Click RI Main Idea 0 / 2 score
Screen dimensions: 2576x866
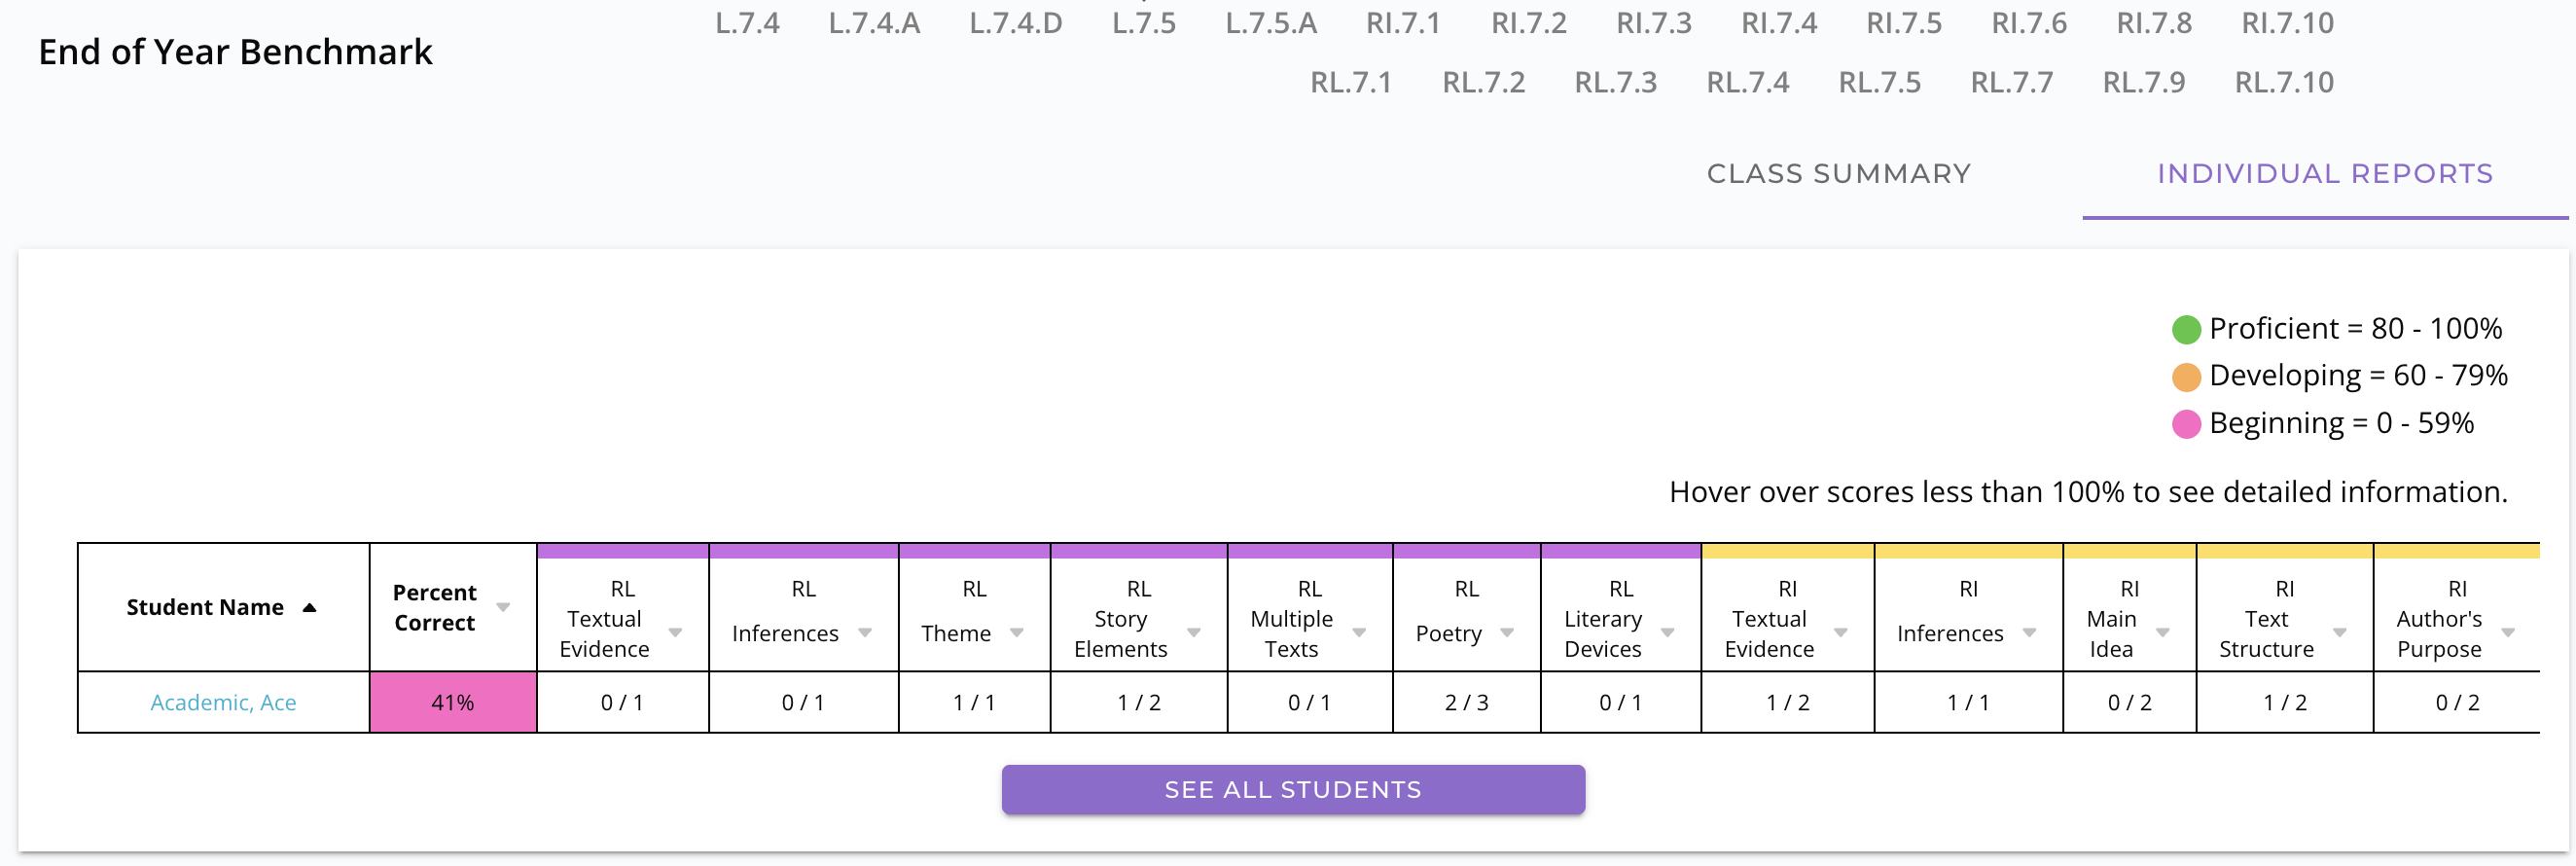tap(2129, 703)
